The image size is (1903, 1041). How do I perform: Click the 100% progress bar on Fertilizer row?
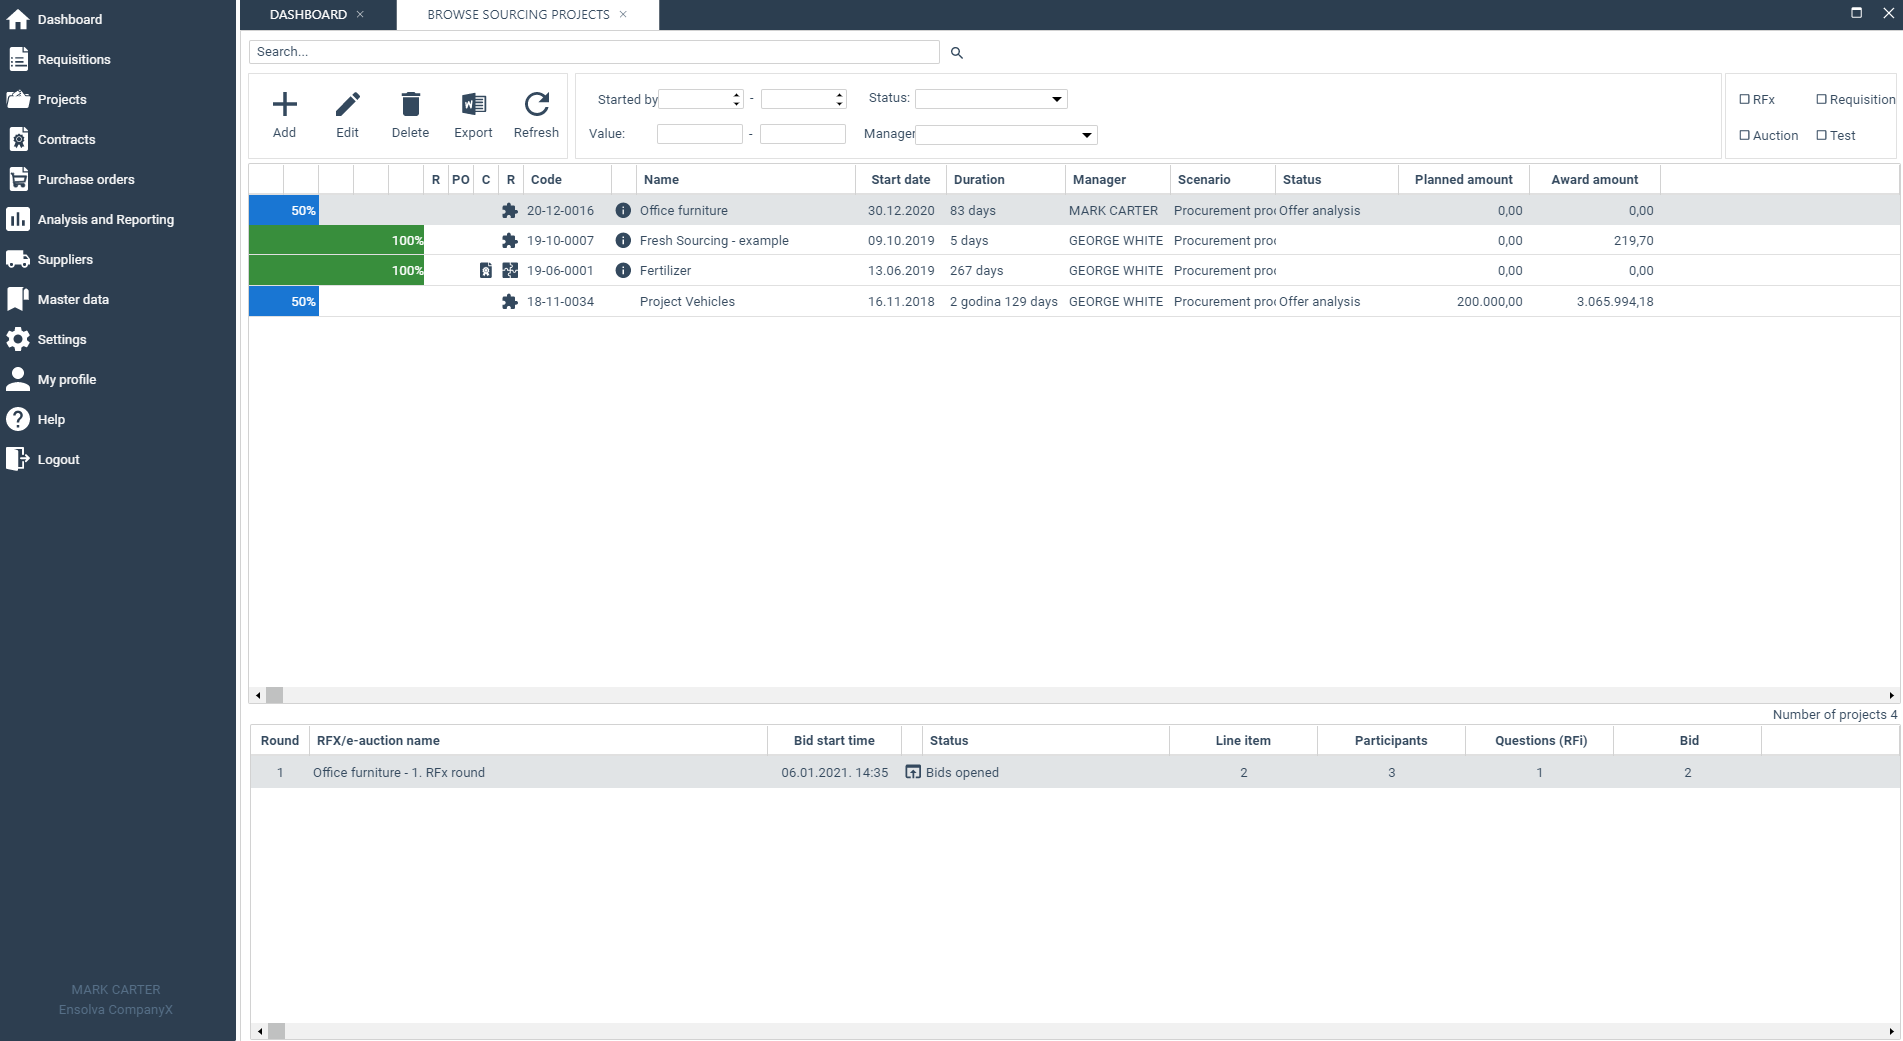click(335, 270)
